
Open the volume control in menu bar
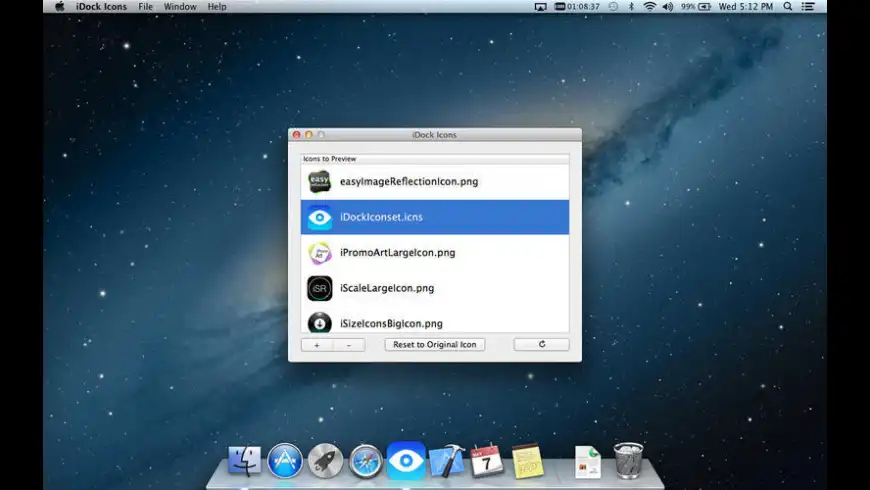[668, 7]
